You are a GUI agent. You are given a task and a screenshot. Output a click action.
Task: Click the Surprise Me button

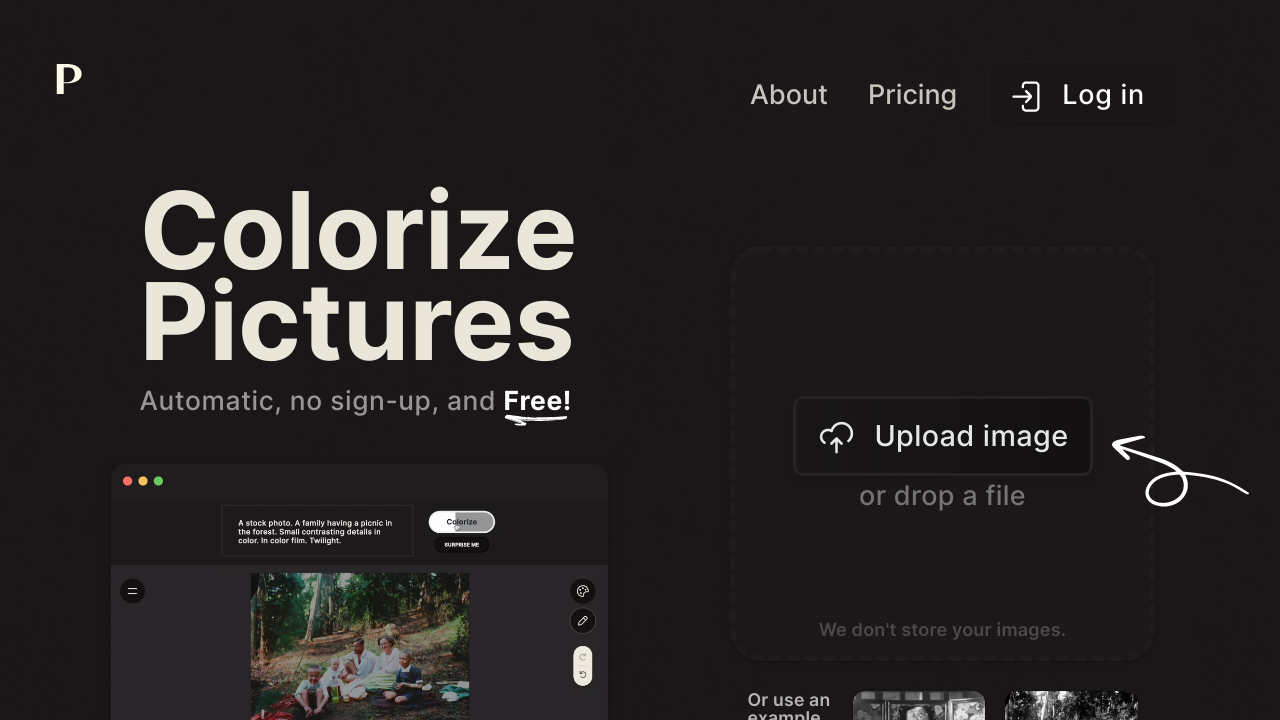tap(462, 545)
